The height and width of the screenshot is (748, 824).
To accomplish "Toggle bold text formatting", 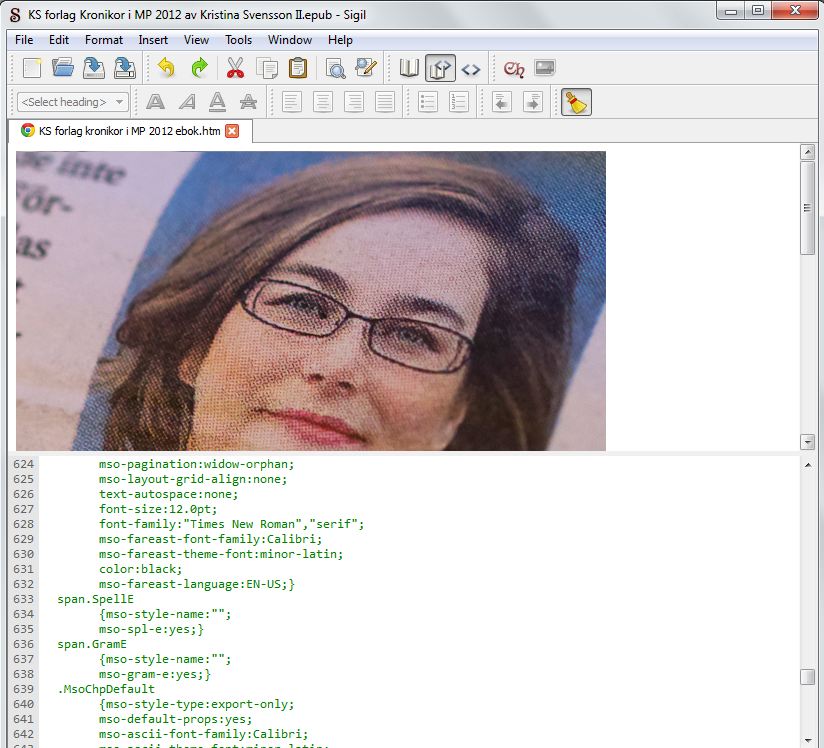I will pos(155,102).
